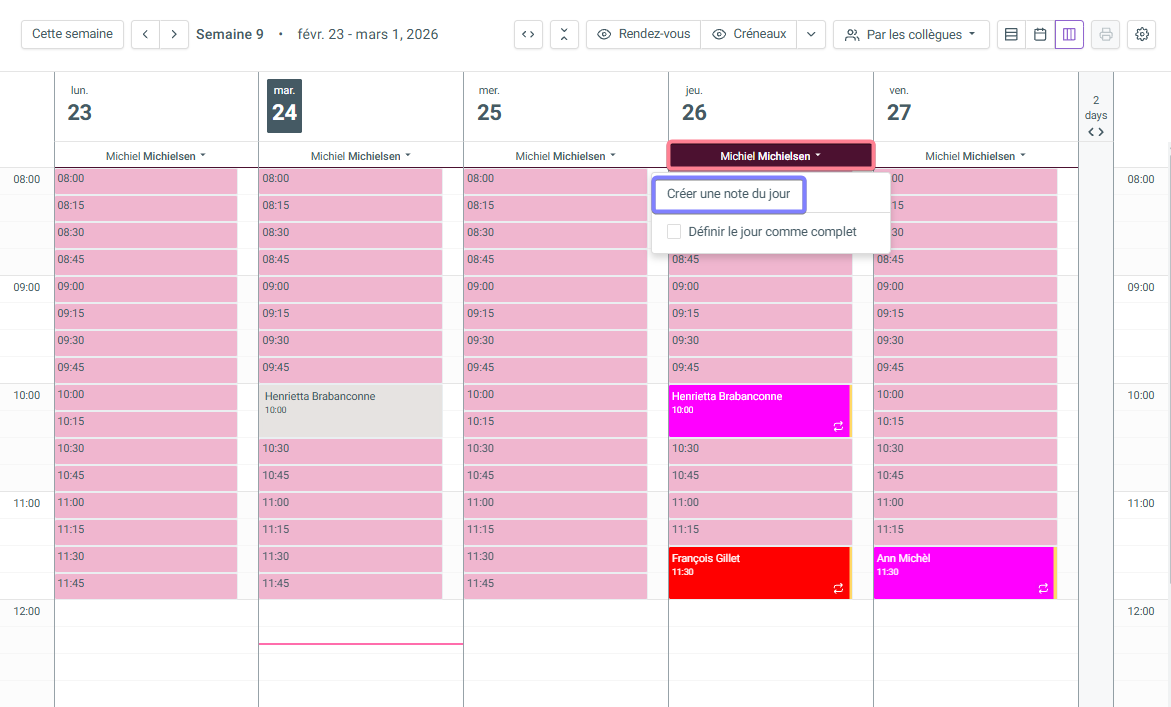Click the horizontal expand columns icon
The image size is (1171, 707).
tap(528, 34)
